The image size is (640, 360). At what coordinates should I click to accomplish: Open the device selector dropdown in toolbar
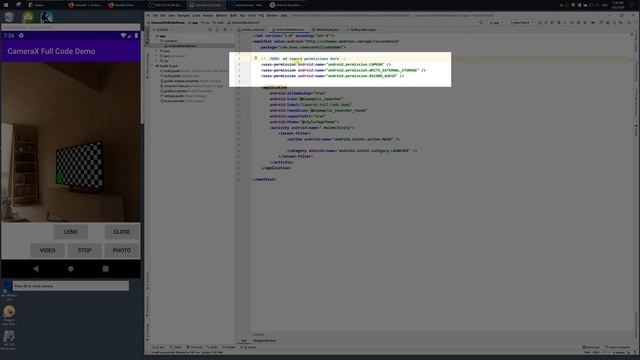coord(522,22)
